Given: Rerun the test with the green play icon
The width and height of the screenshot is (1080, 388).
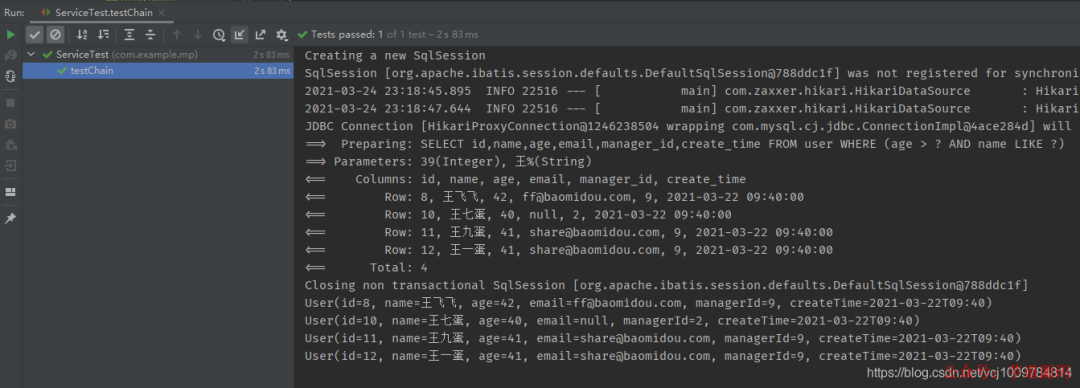Looking at the screenshot, I should [x=10, y=34].
